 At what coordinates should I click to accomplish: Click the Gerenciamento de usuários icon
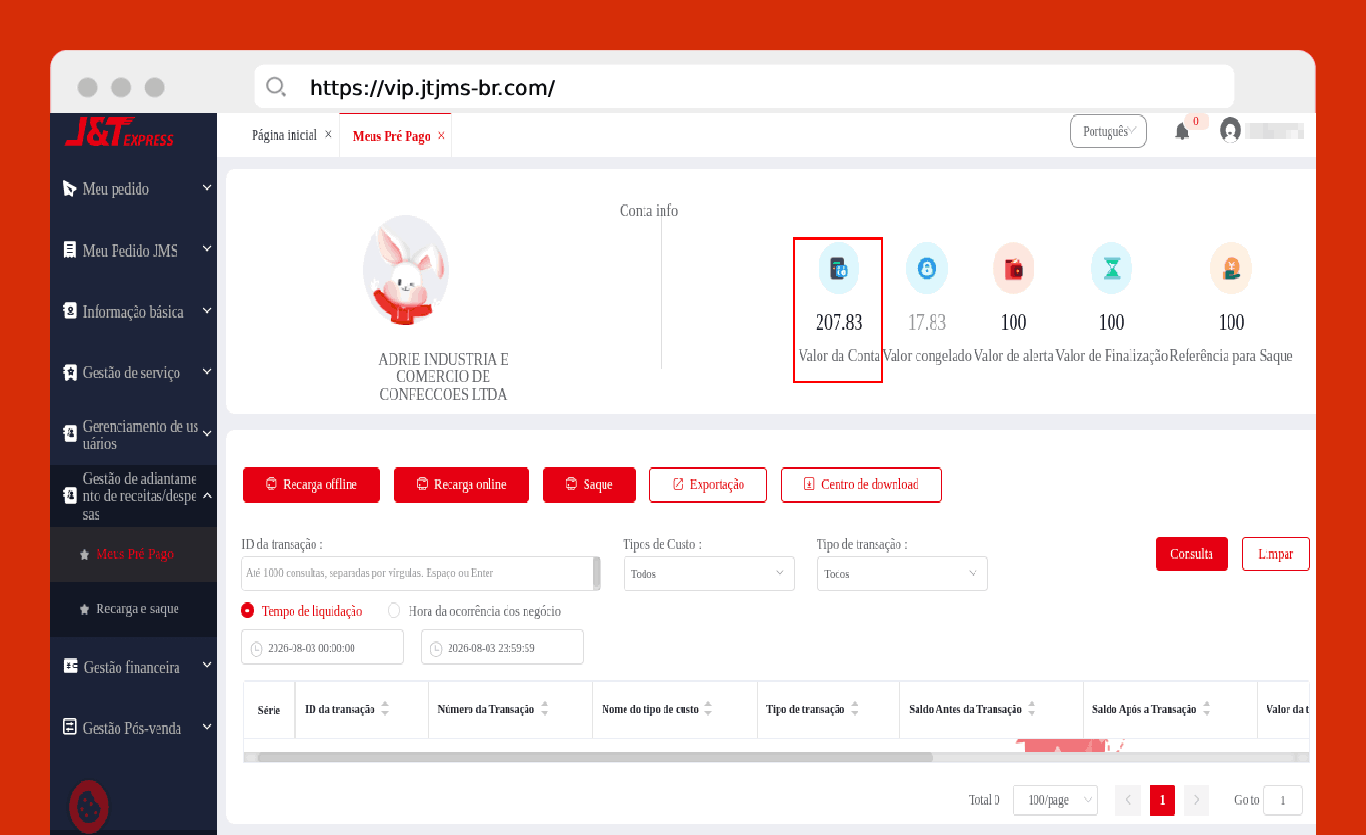tap(69, 434)
